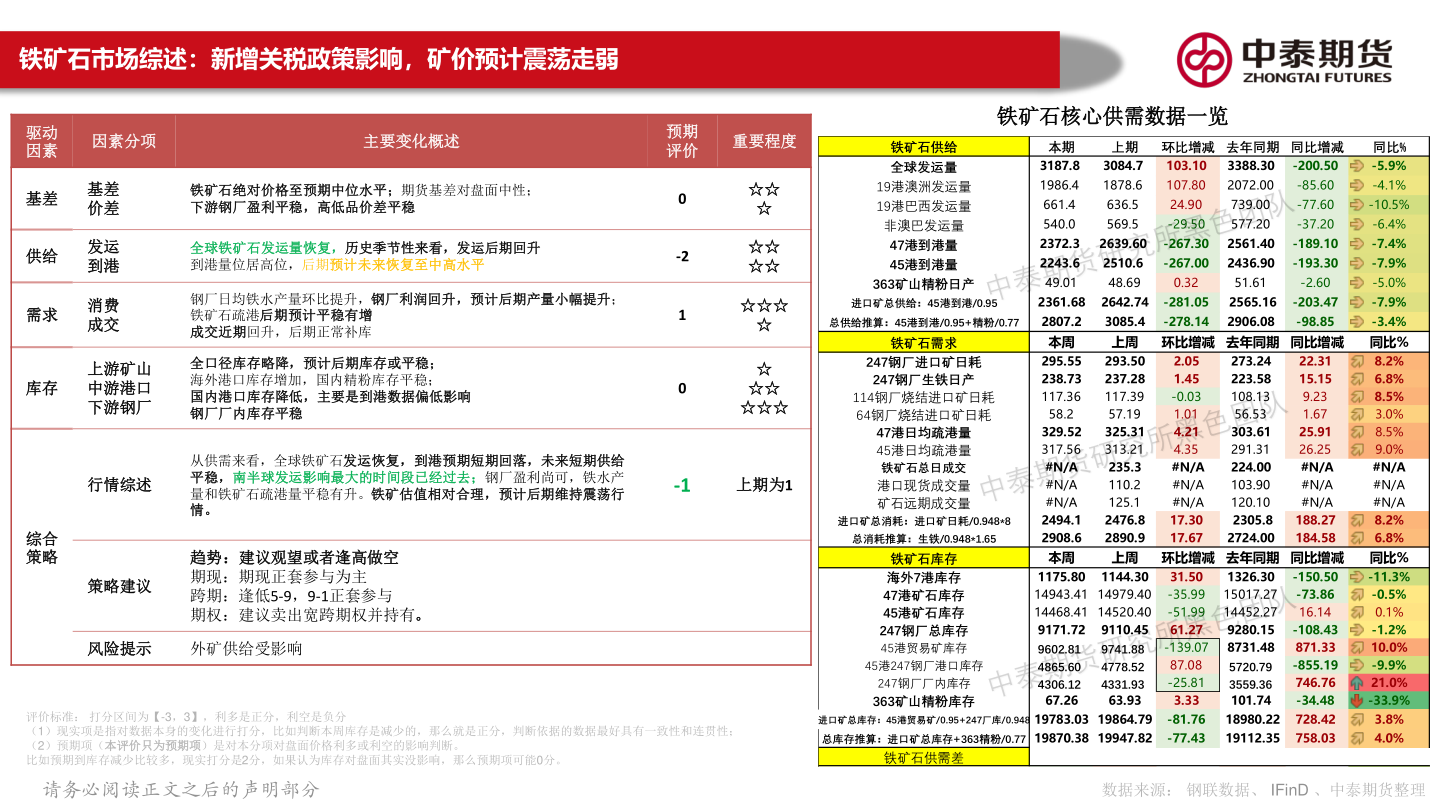
Task: Select the trend arrow next to -5.9% for 全球发运量
Action: coord(1355,166)
